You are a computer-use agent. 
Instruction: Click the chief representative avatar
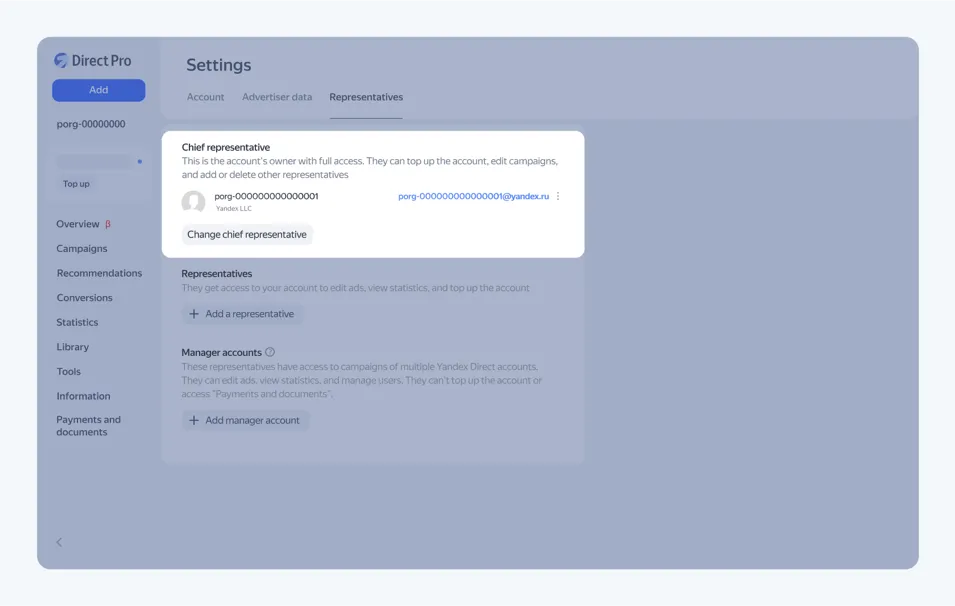(194, 202)
